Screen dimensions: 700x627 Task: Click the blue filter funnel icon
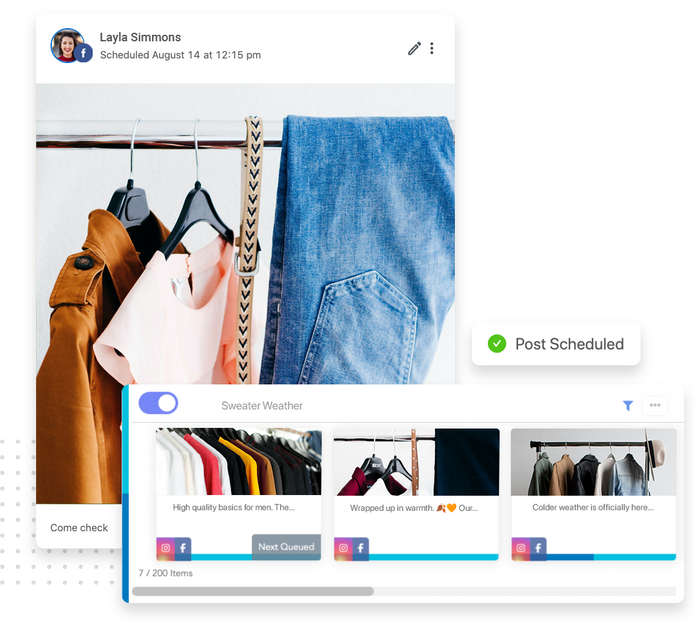coord(628,406)
